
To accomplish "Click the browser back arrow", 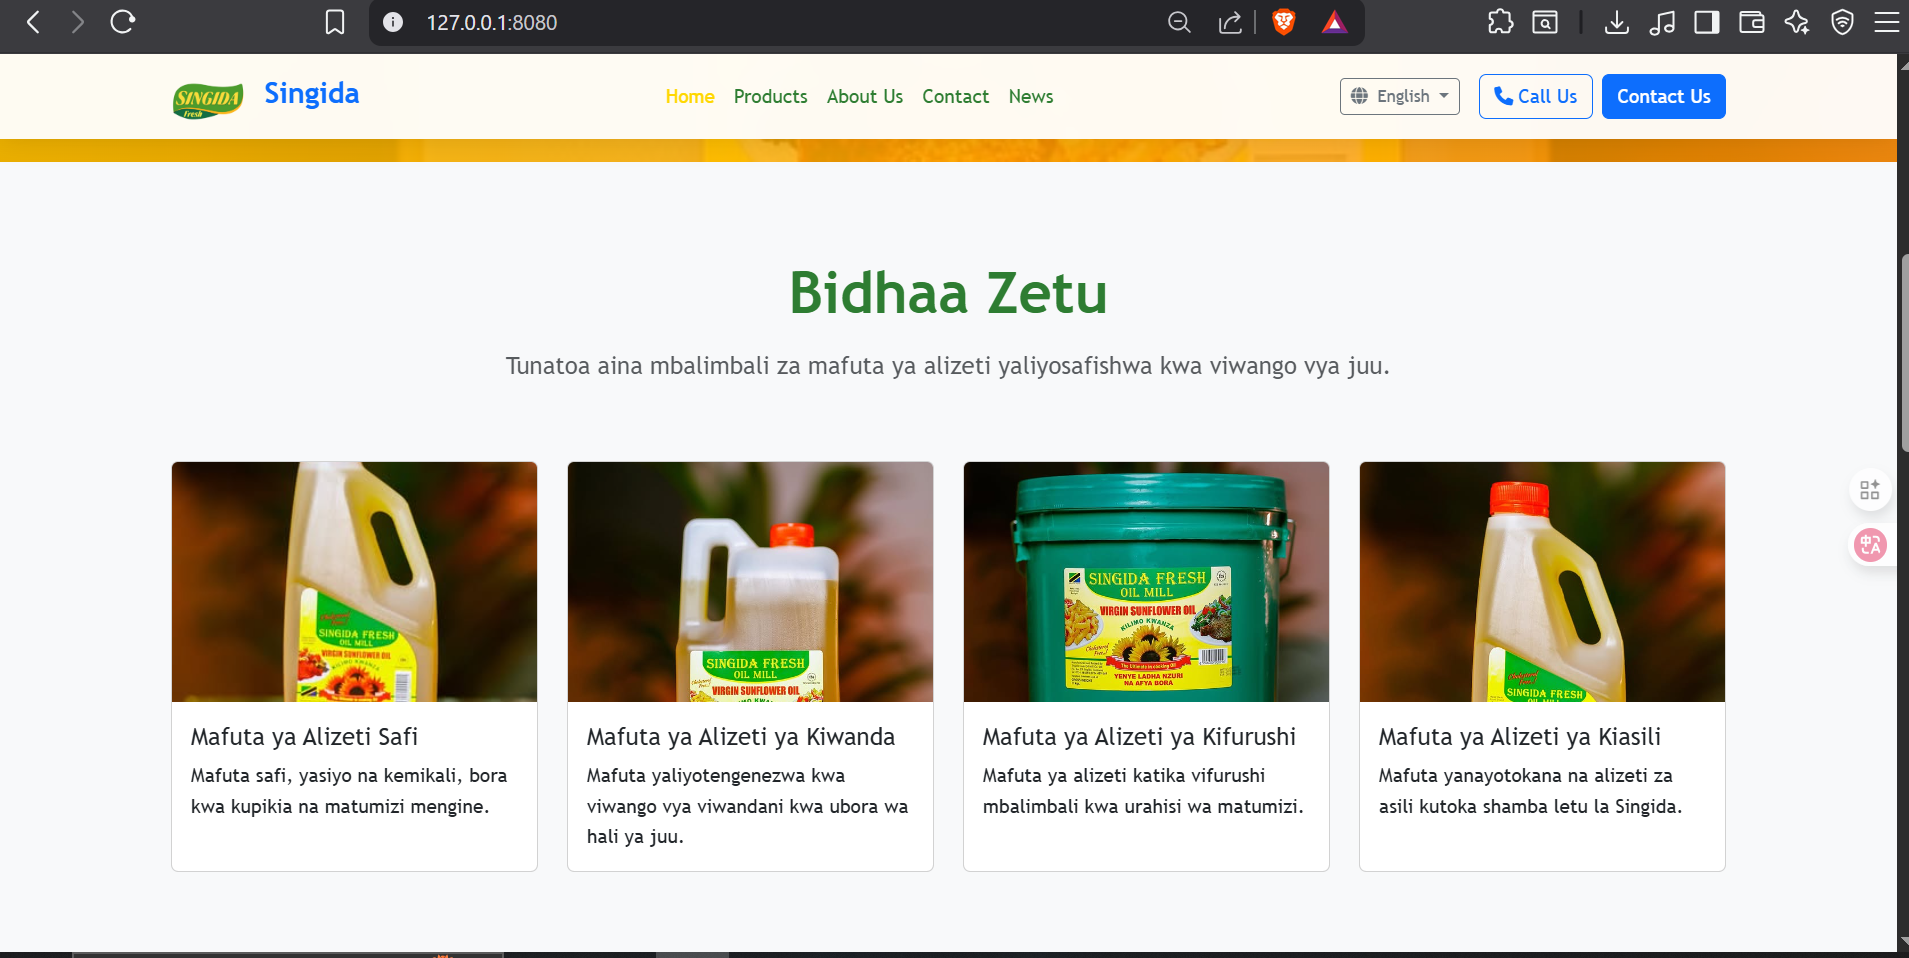I will (33, 22).
